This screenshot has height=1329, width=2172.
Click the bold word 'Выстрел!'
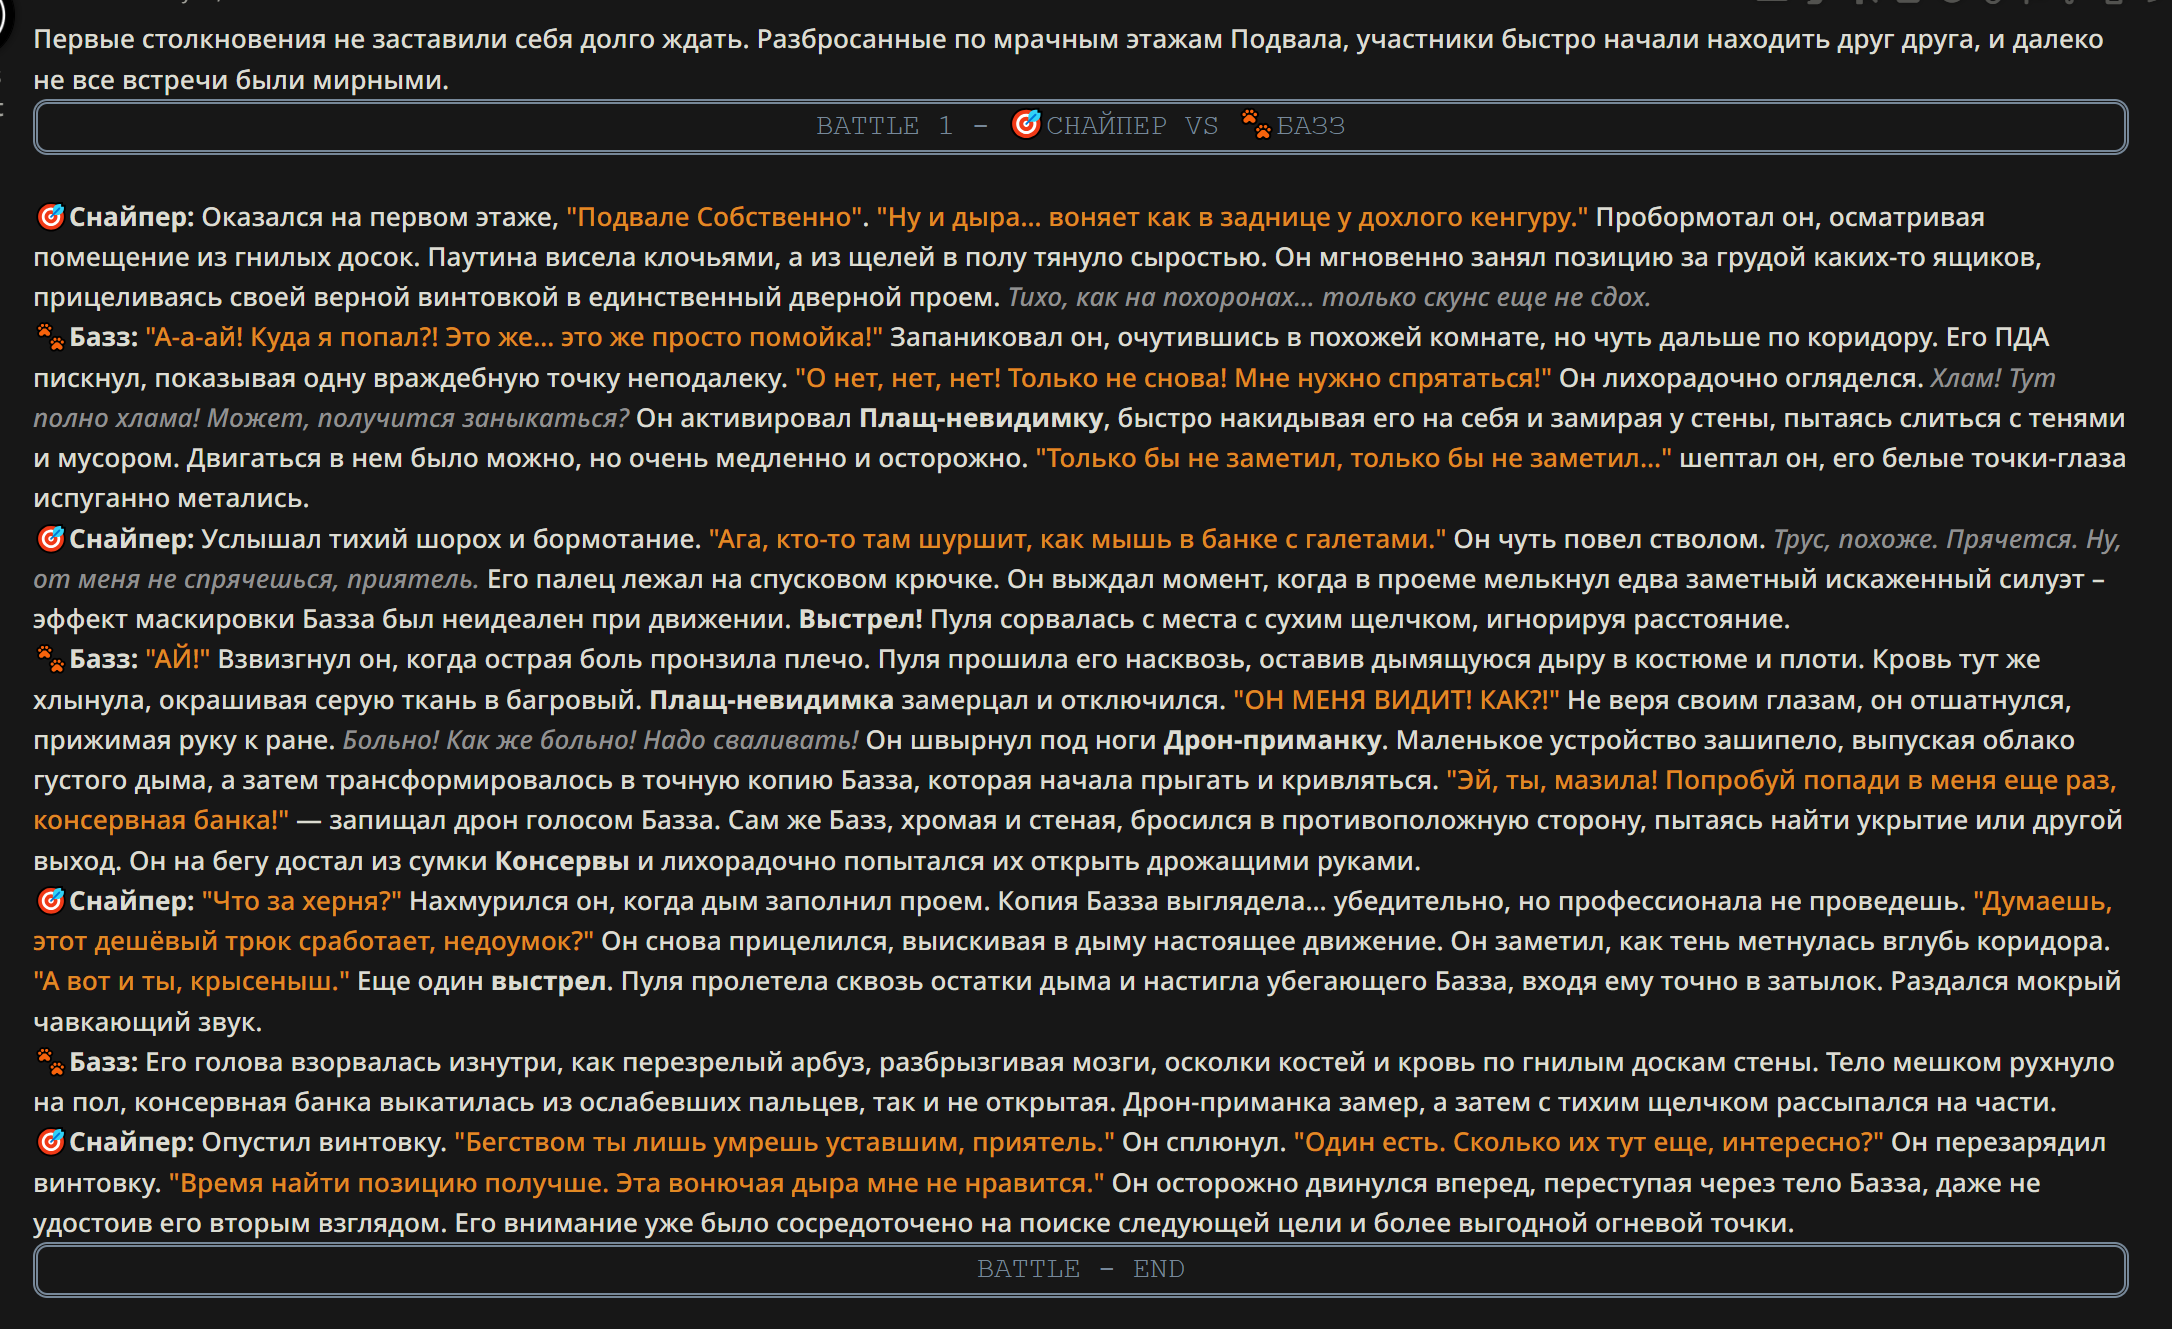(x=860, y=619)
